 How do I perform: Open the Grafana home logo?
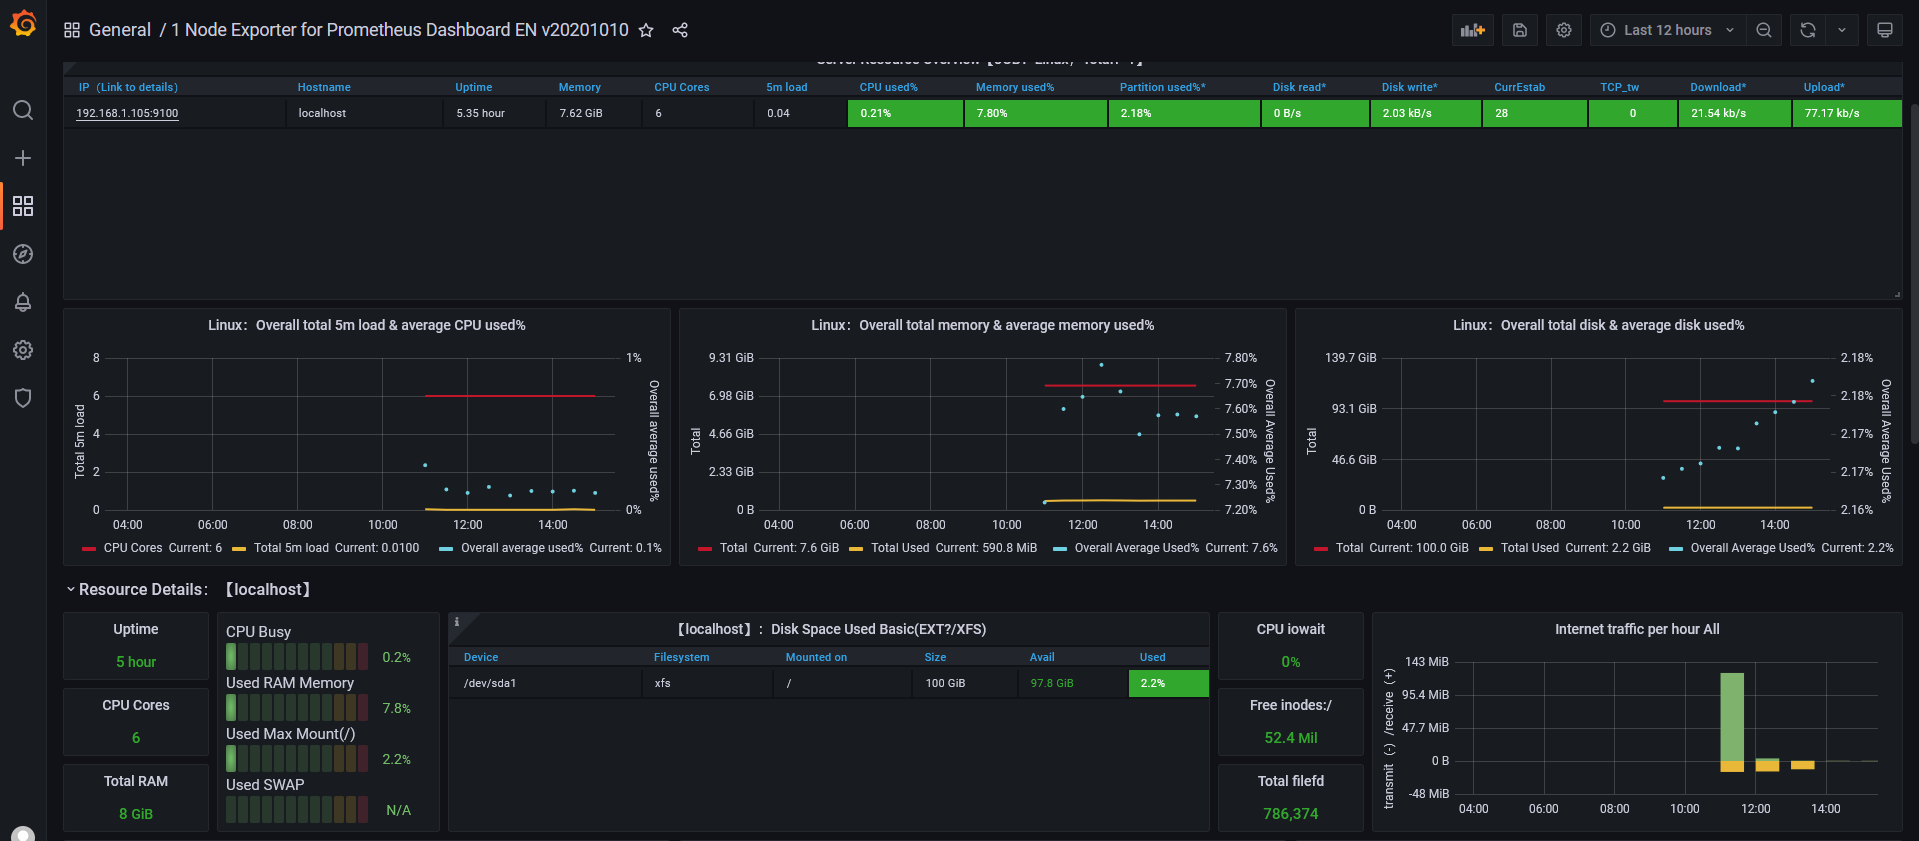click(x=23, y=24)
